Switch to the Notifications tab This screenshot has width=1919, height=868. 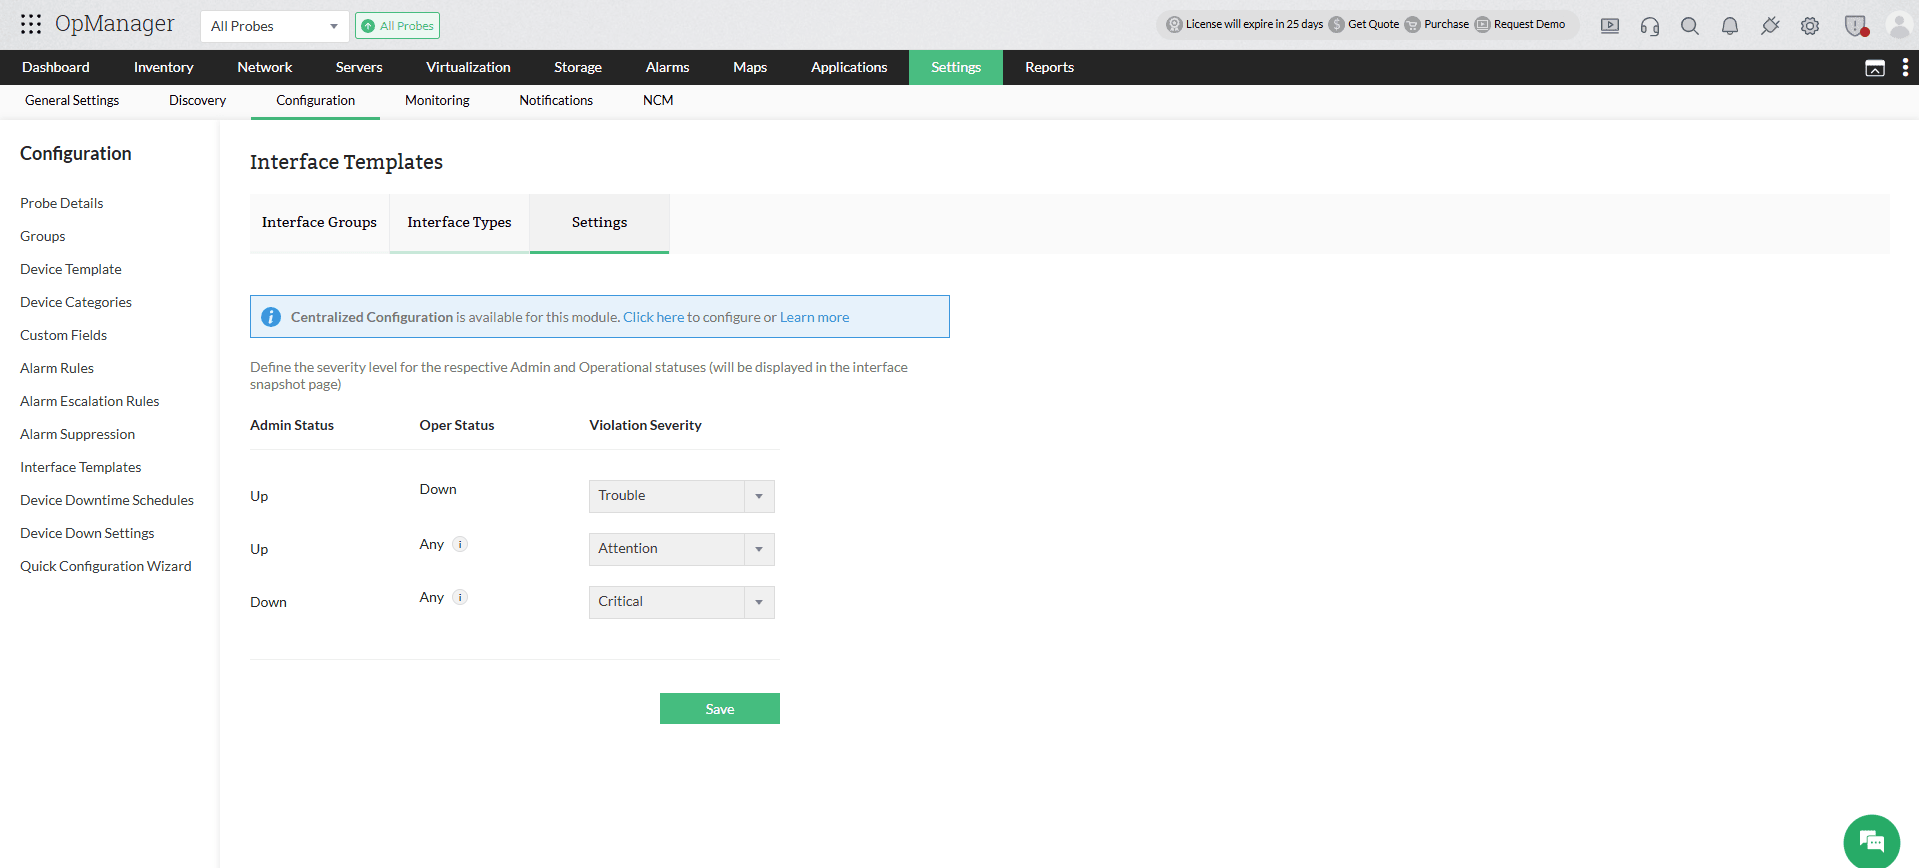pyautogui.click(x=556, y=101)
